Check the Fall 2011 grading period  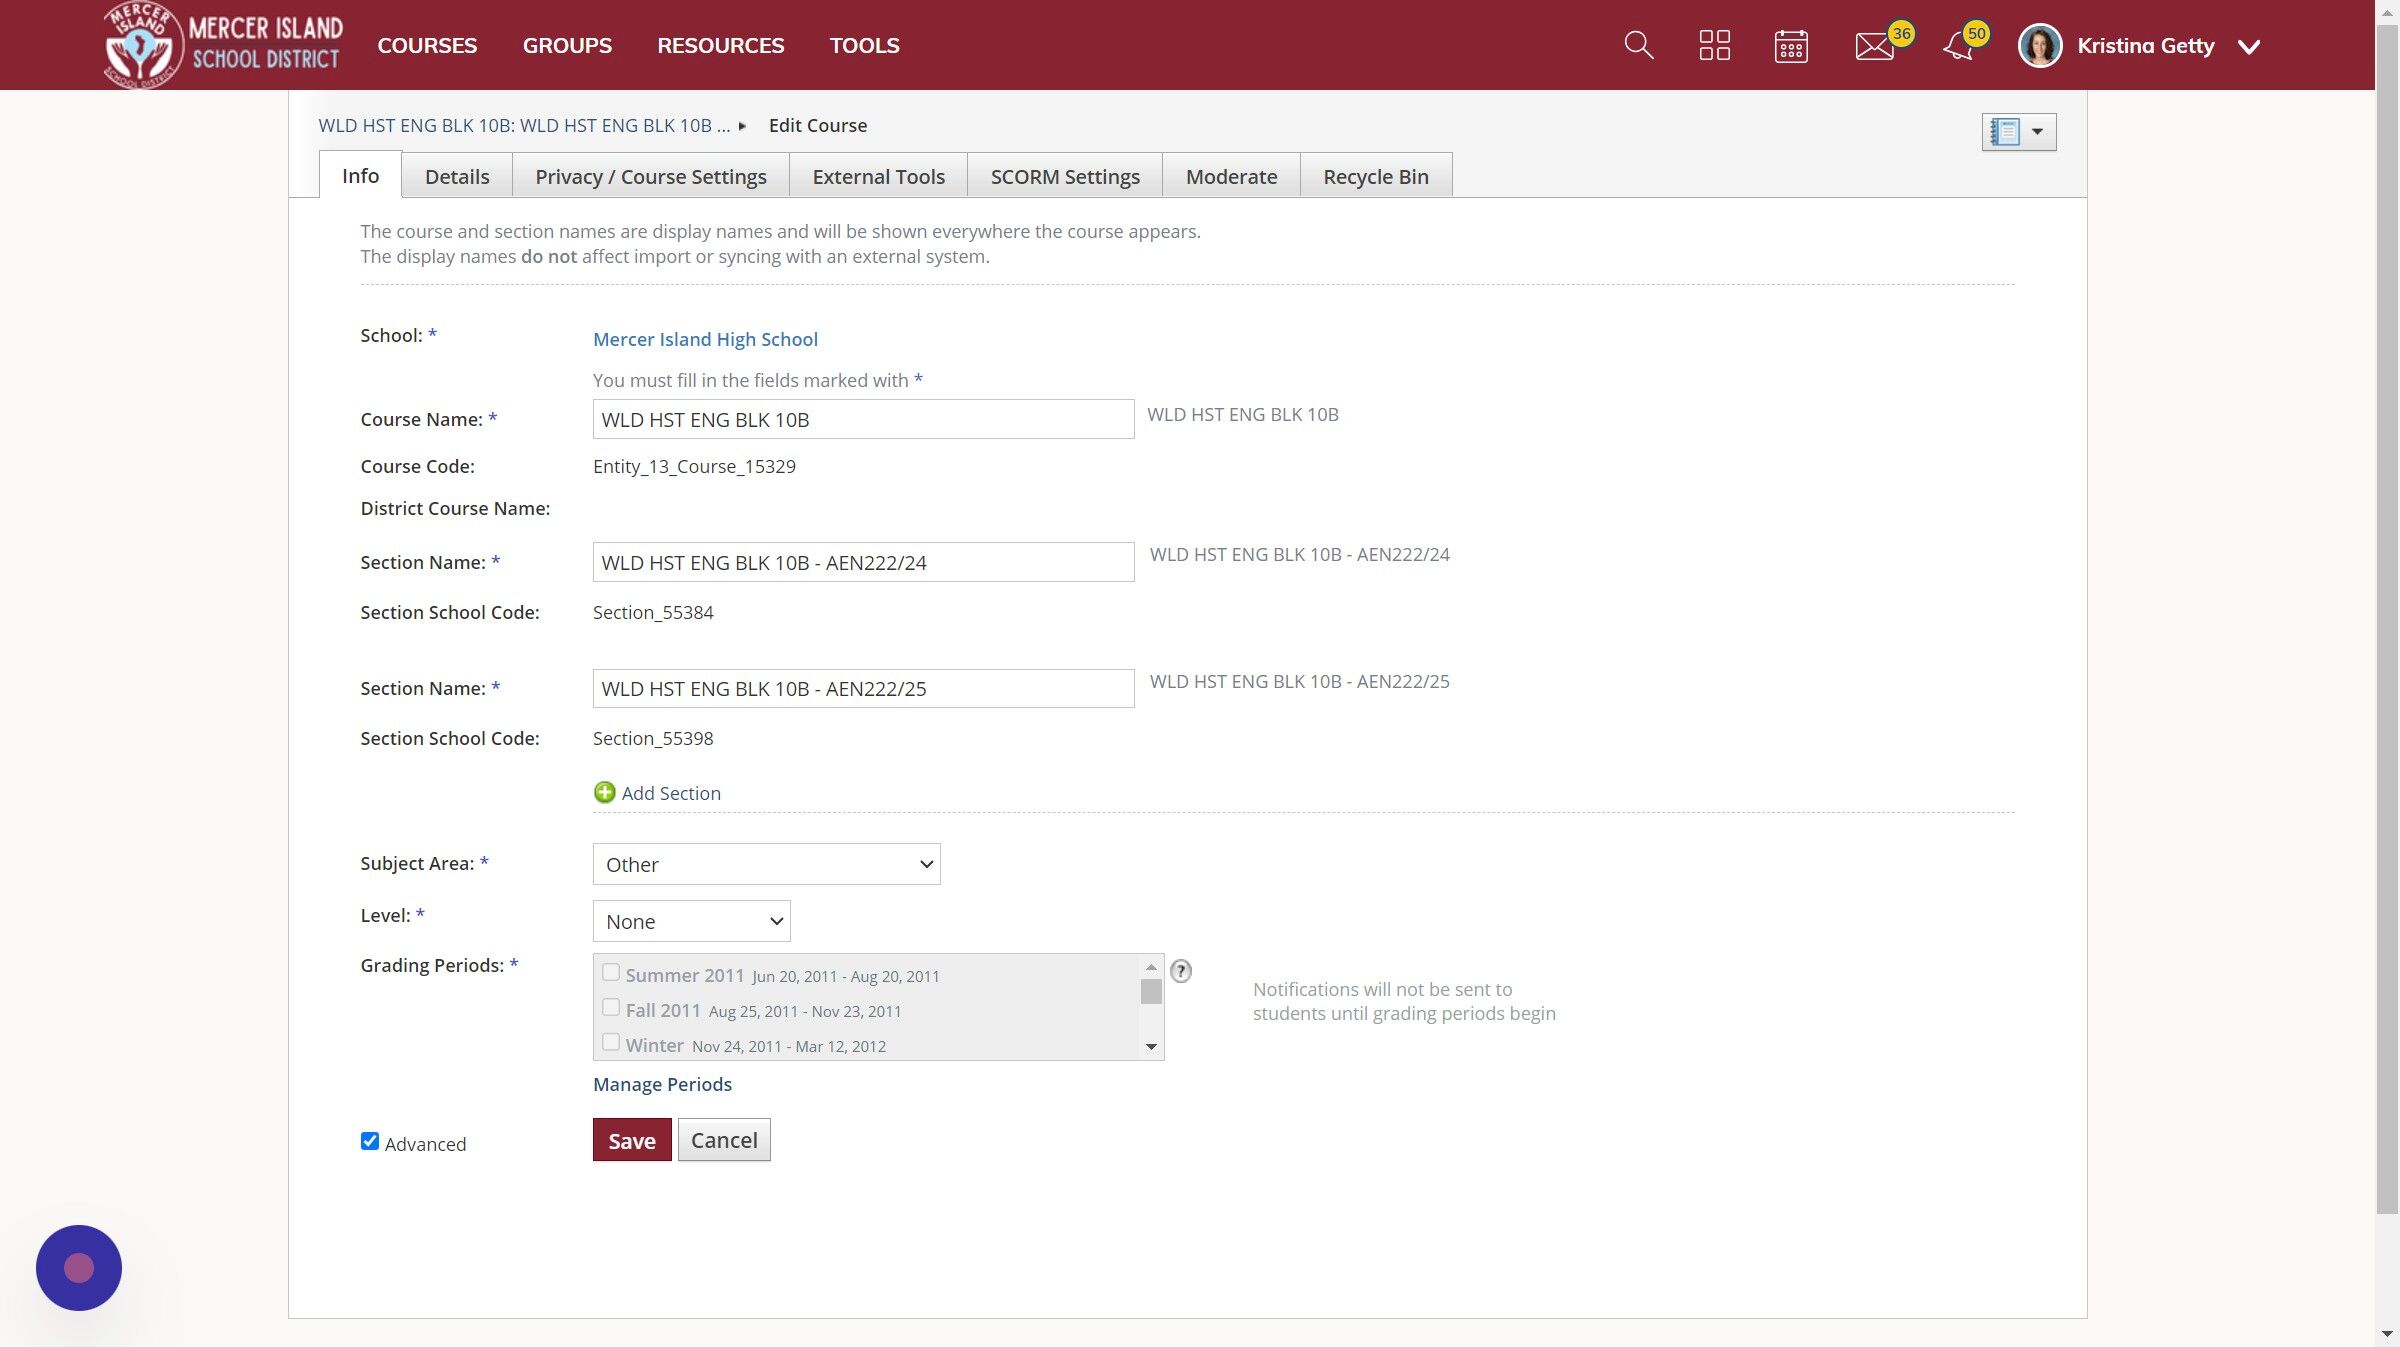(611, 1008)
